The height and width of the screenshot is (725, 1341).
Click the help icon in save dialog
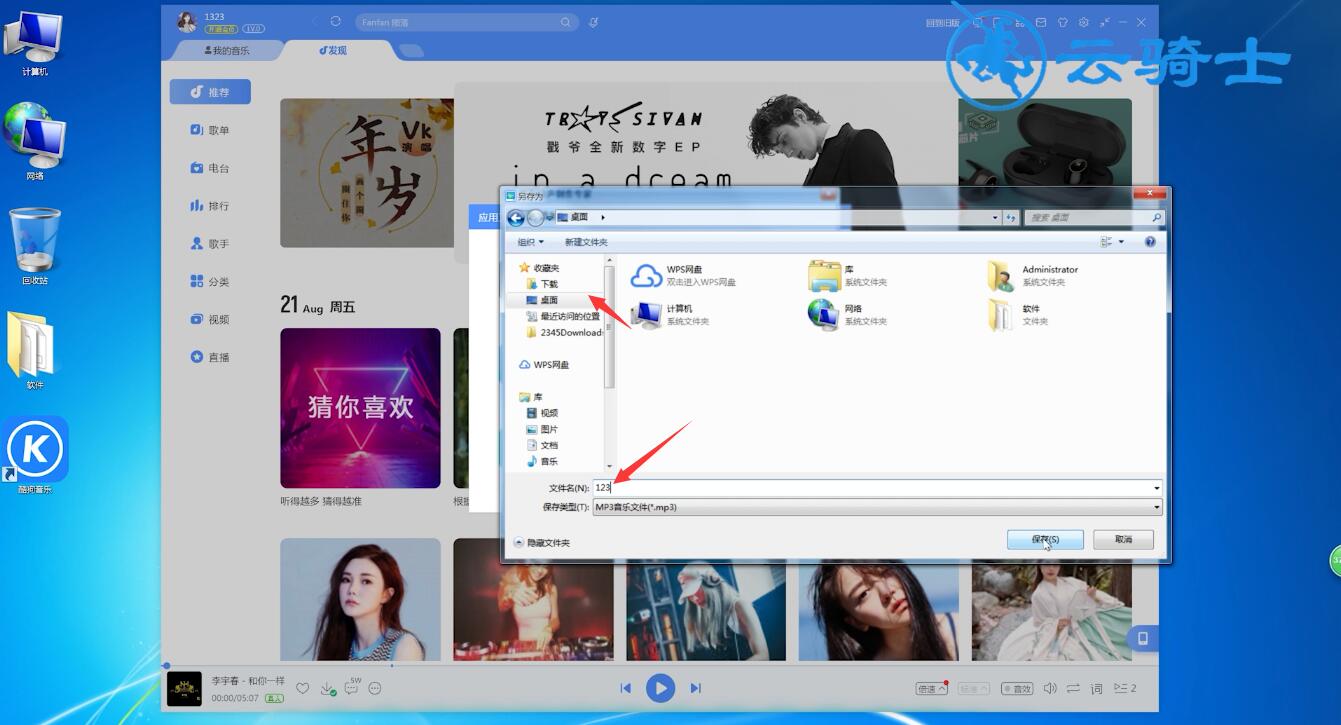click(x=1150, y=242)
